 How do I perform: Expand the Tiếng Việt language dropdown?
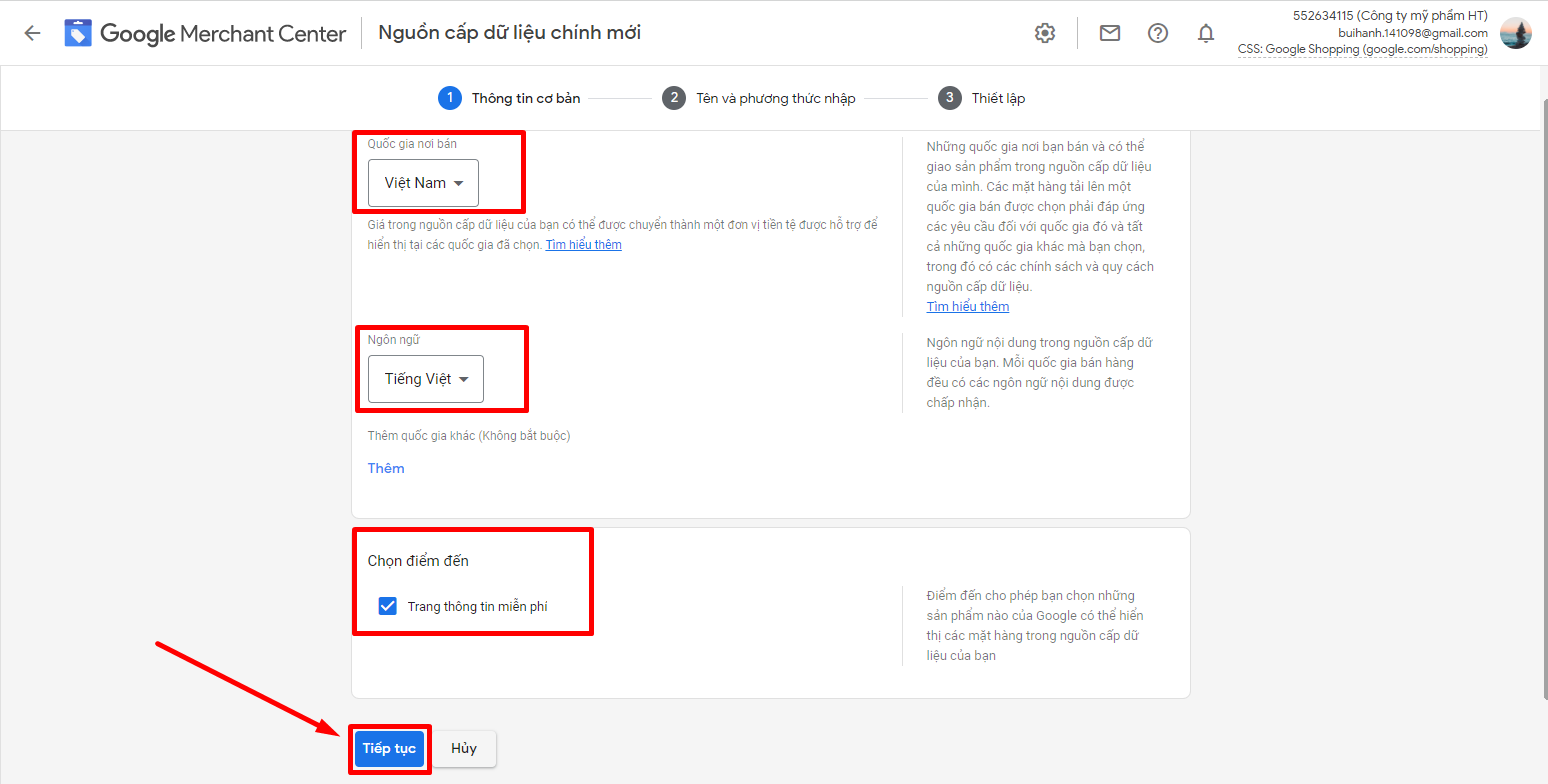[426, 379]
